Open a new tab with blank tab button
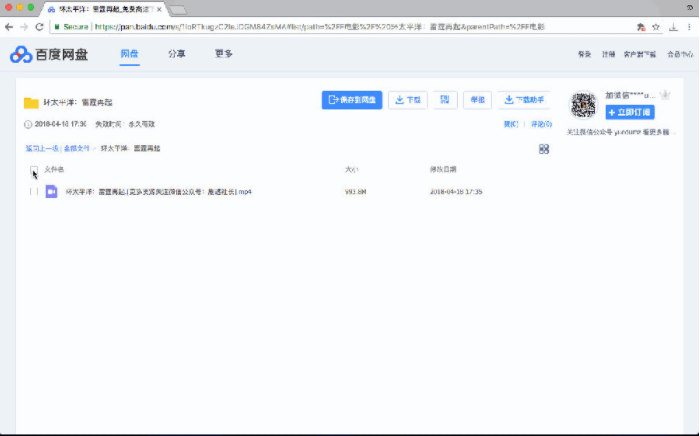The height and width of the screenshot is (436, 700). tap(178, 10)
